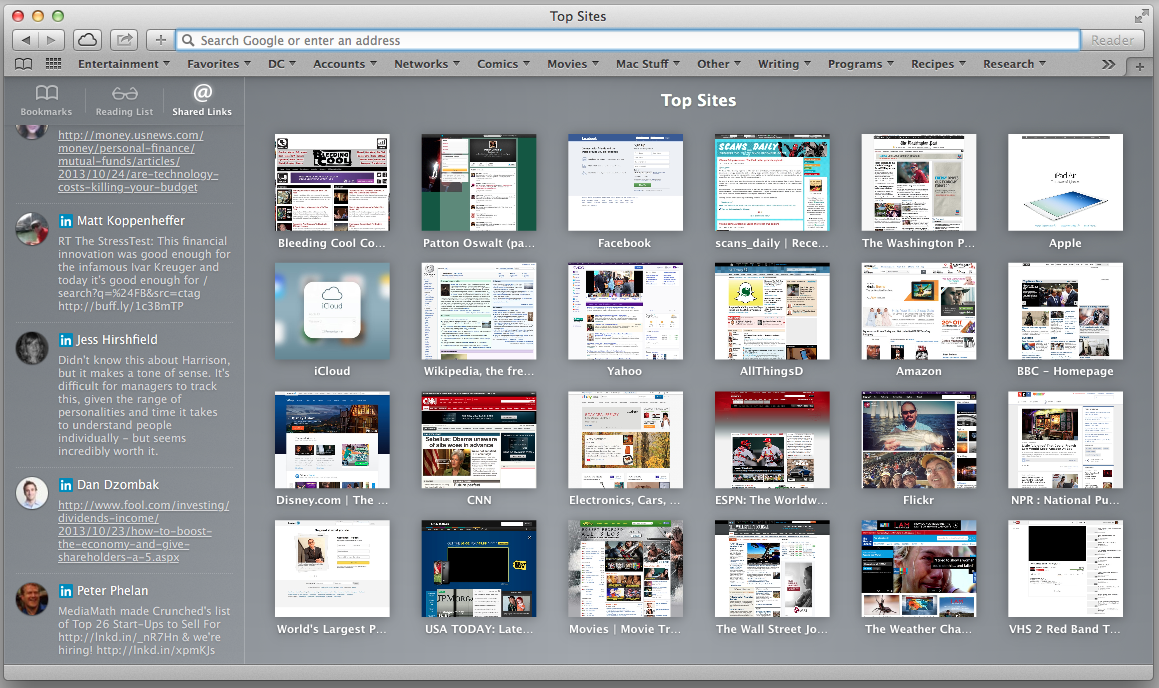Toggle full screen with the corner arrows
This screenshot has height=688, width=1159.
point(1141,16)
